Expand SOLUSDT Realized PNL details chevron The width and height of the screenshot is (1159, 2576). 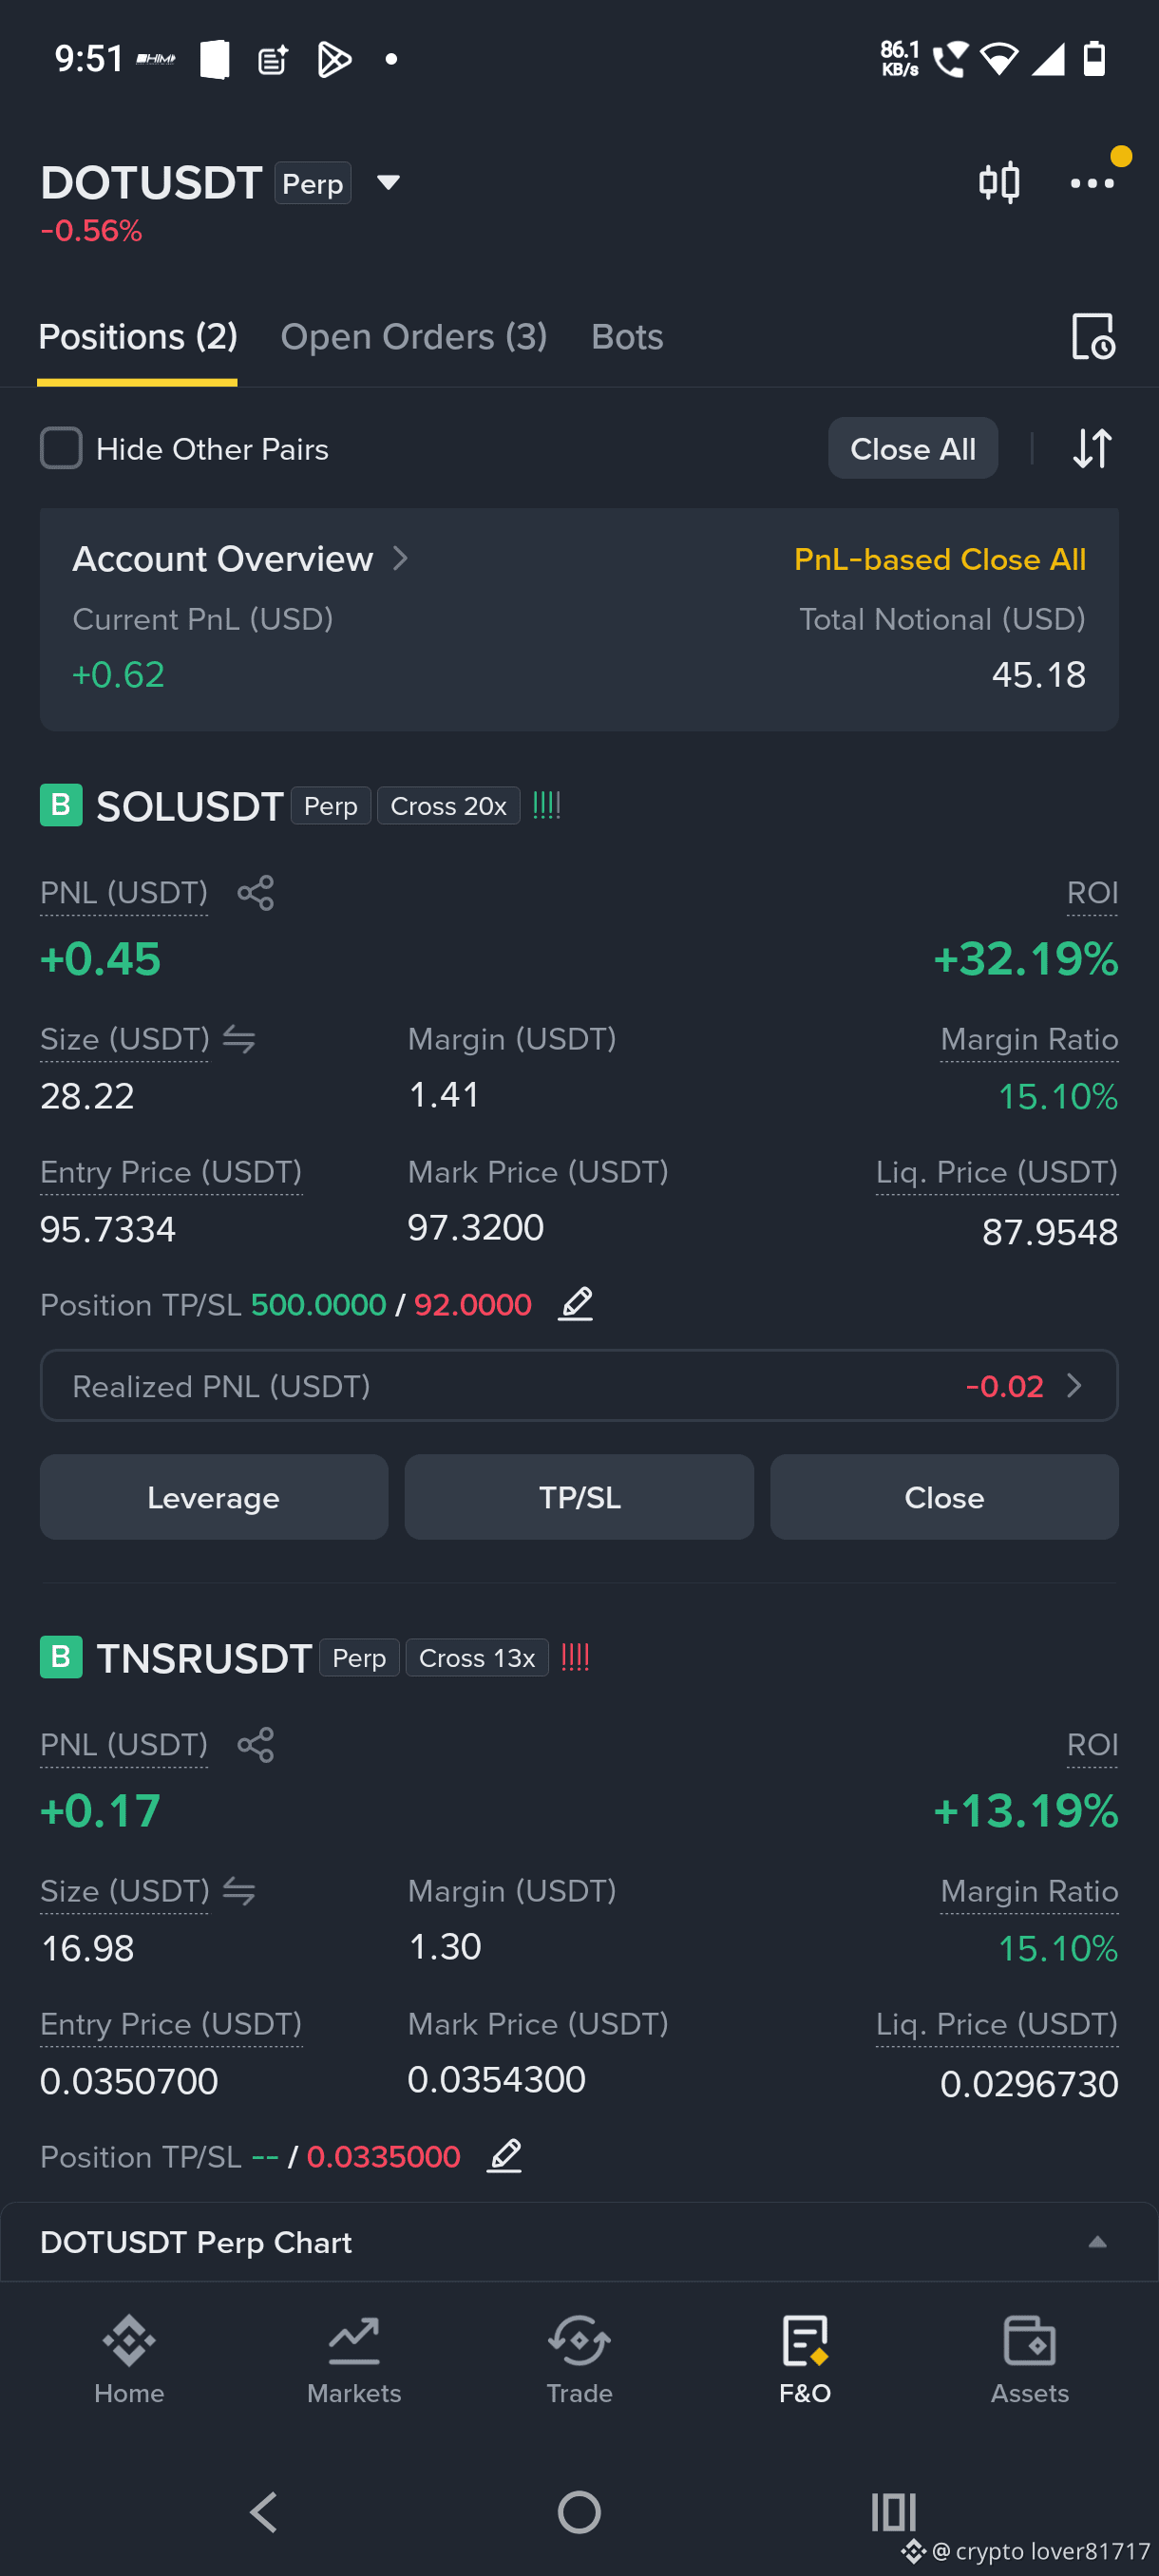pyautogui.click(x=1074, y=1385)
